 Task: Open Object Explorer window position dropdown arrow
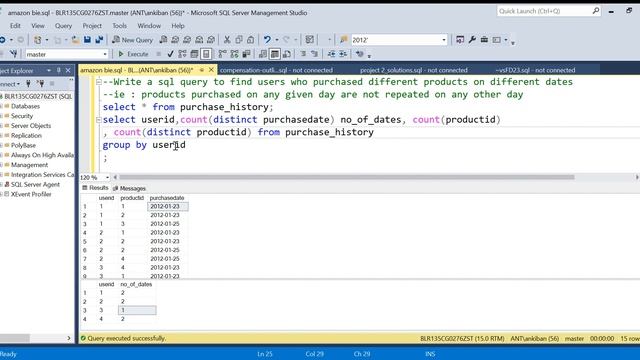[x=49, y=70]
